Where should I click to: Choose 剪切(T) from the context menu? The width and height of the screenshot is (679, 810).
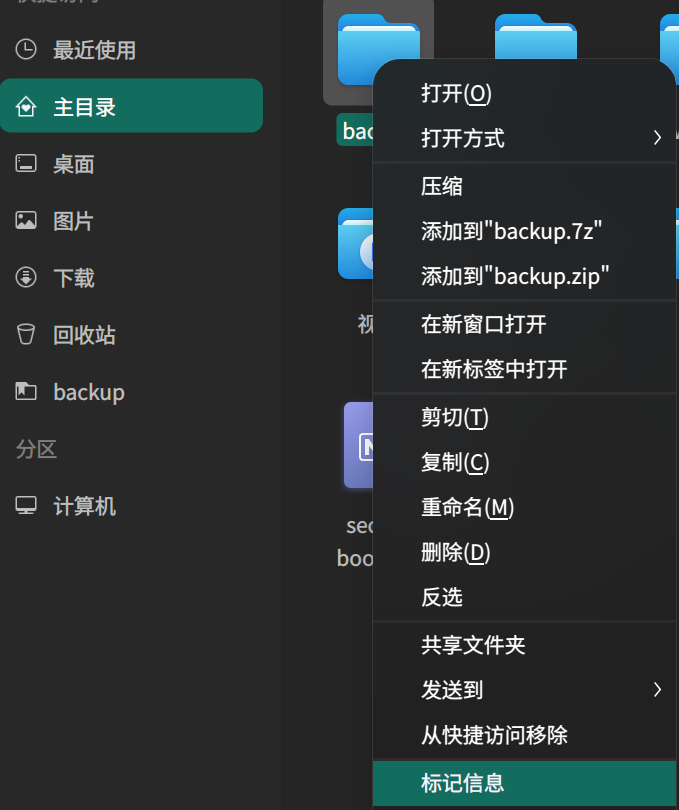click(x=524, y=417)
